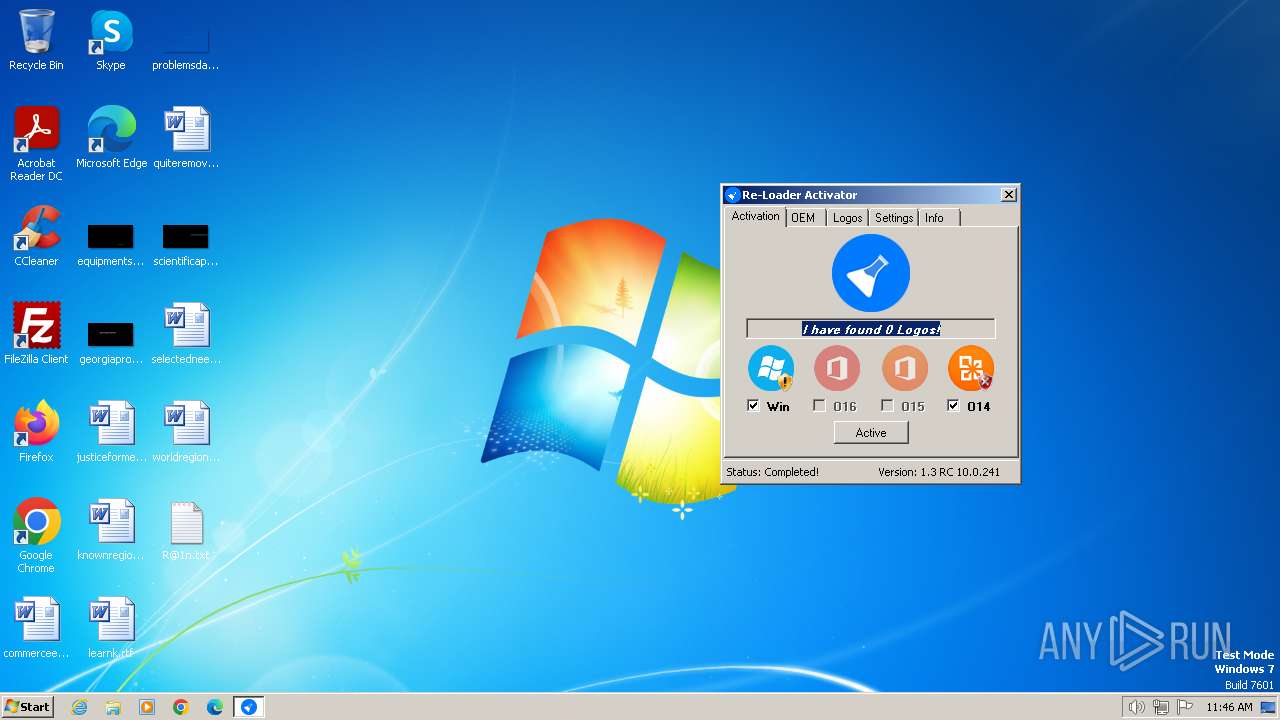
Task: Open Windows Explorer from taskbar
Action: pos(113,707)
